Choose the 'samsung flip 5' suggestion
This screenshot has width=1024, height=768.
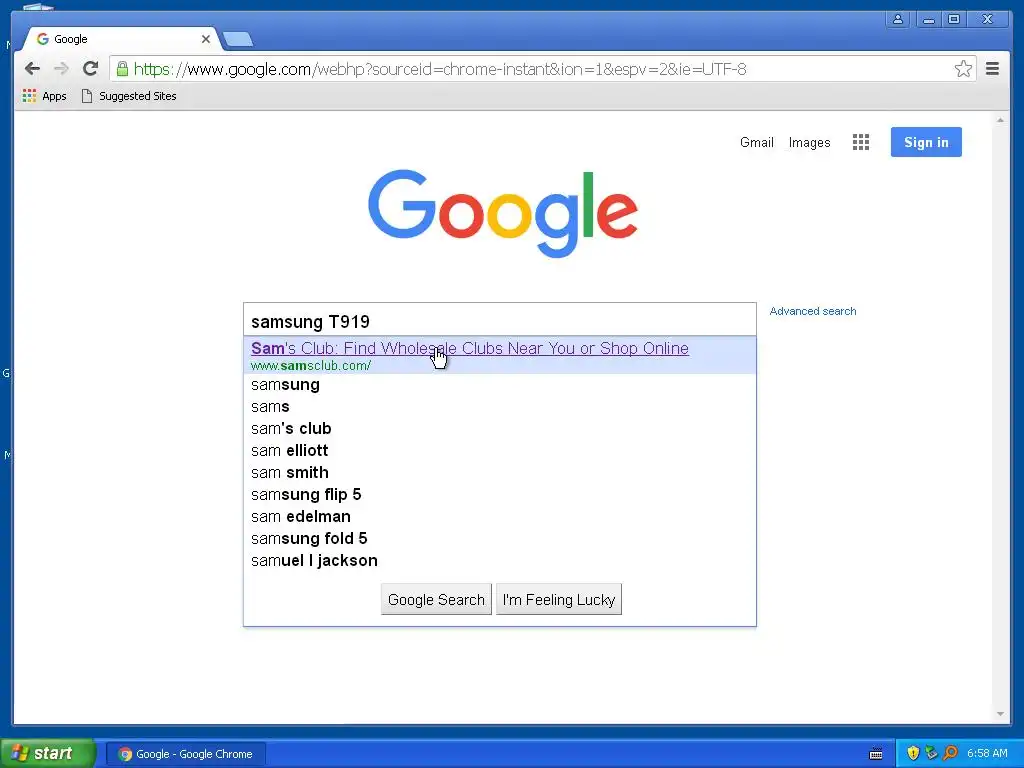tap(500, 494)
